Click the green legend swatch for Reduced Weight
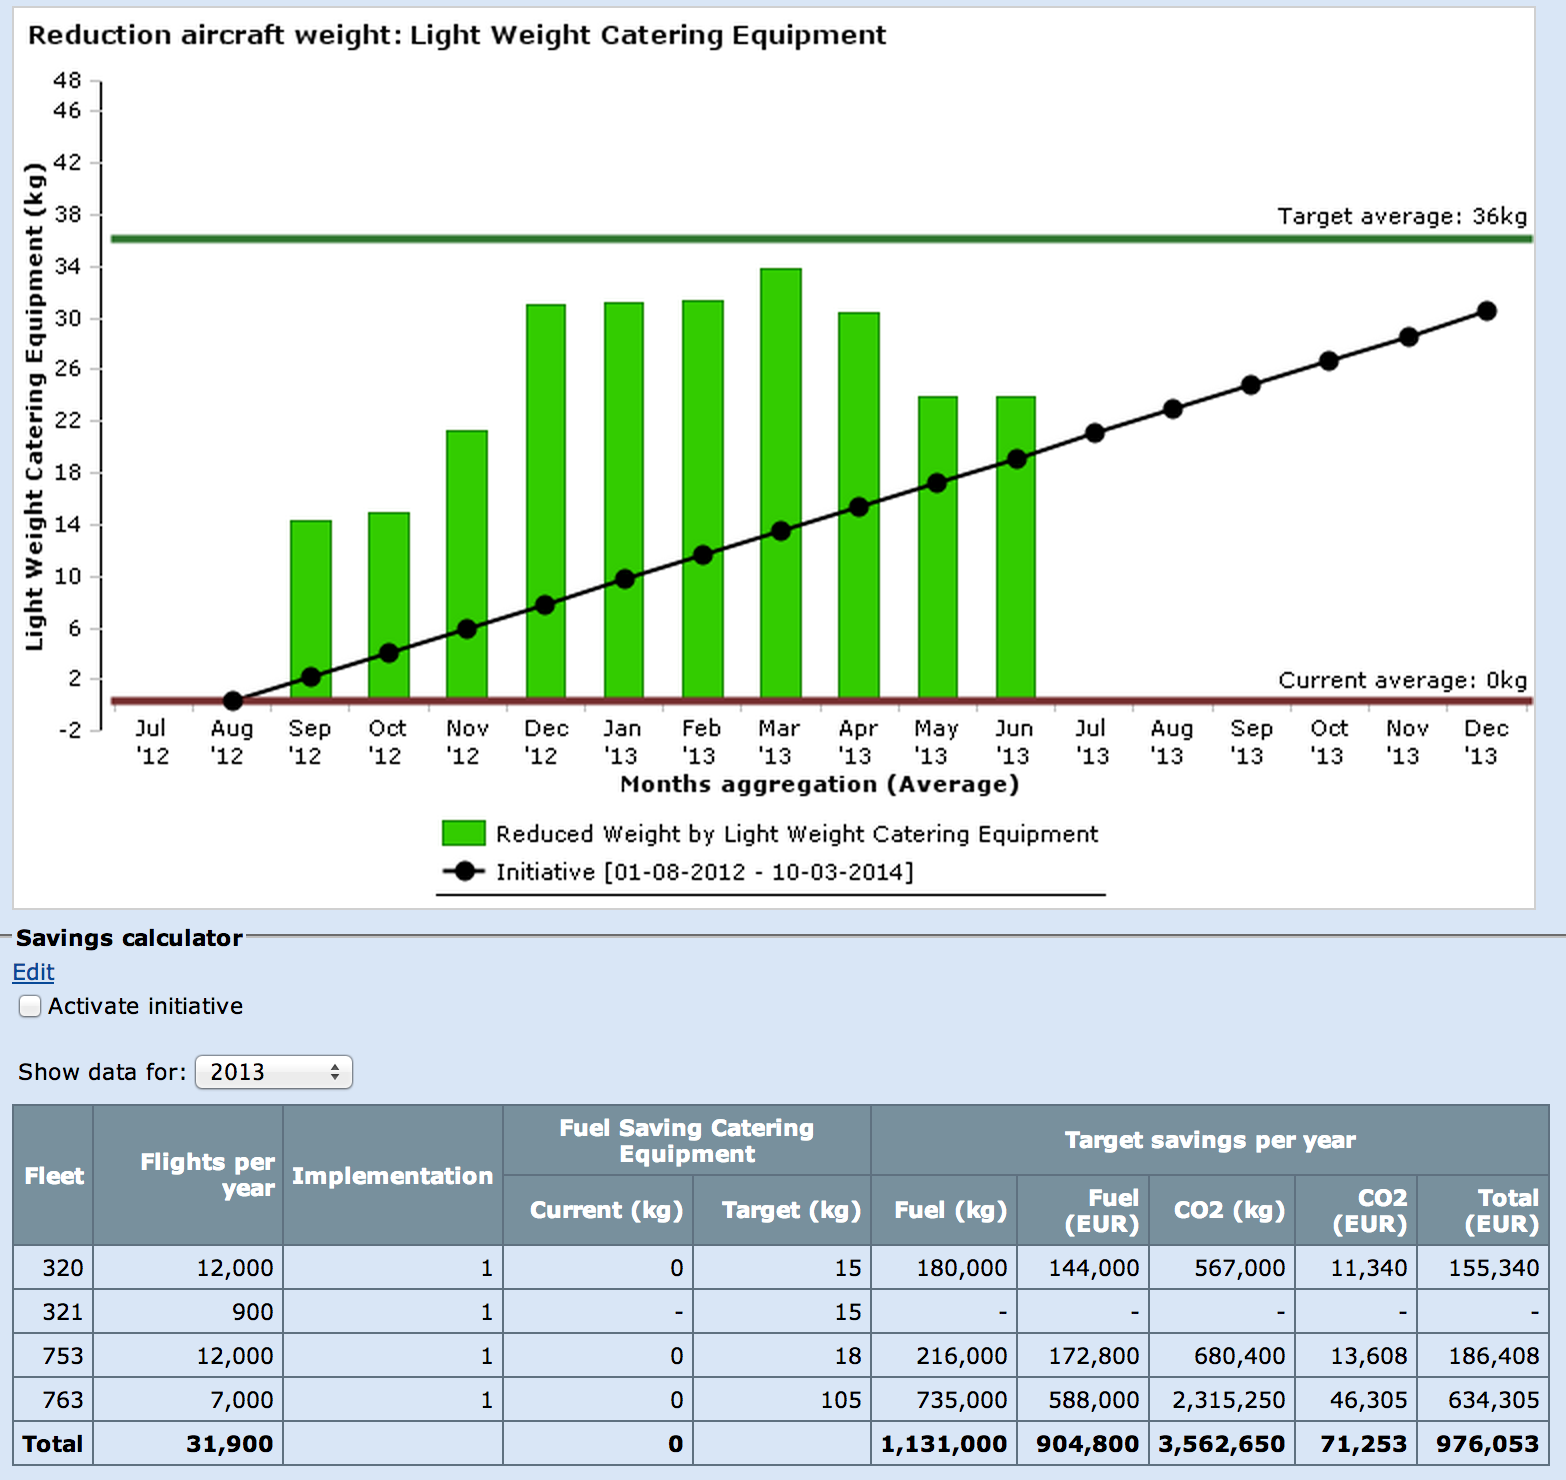The image size is (1566, 1480). [x=463, y=833]
